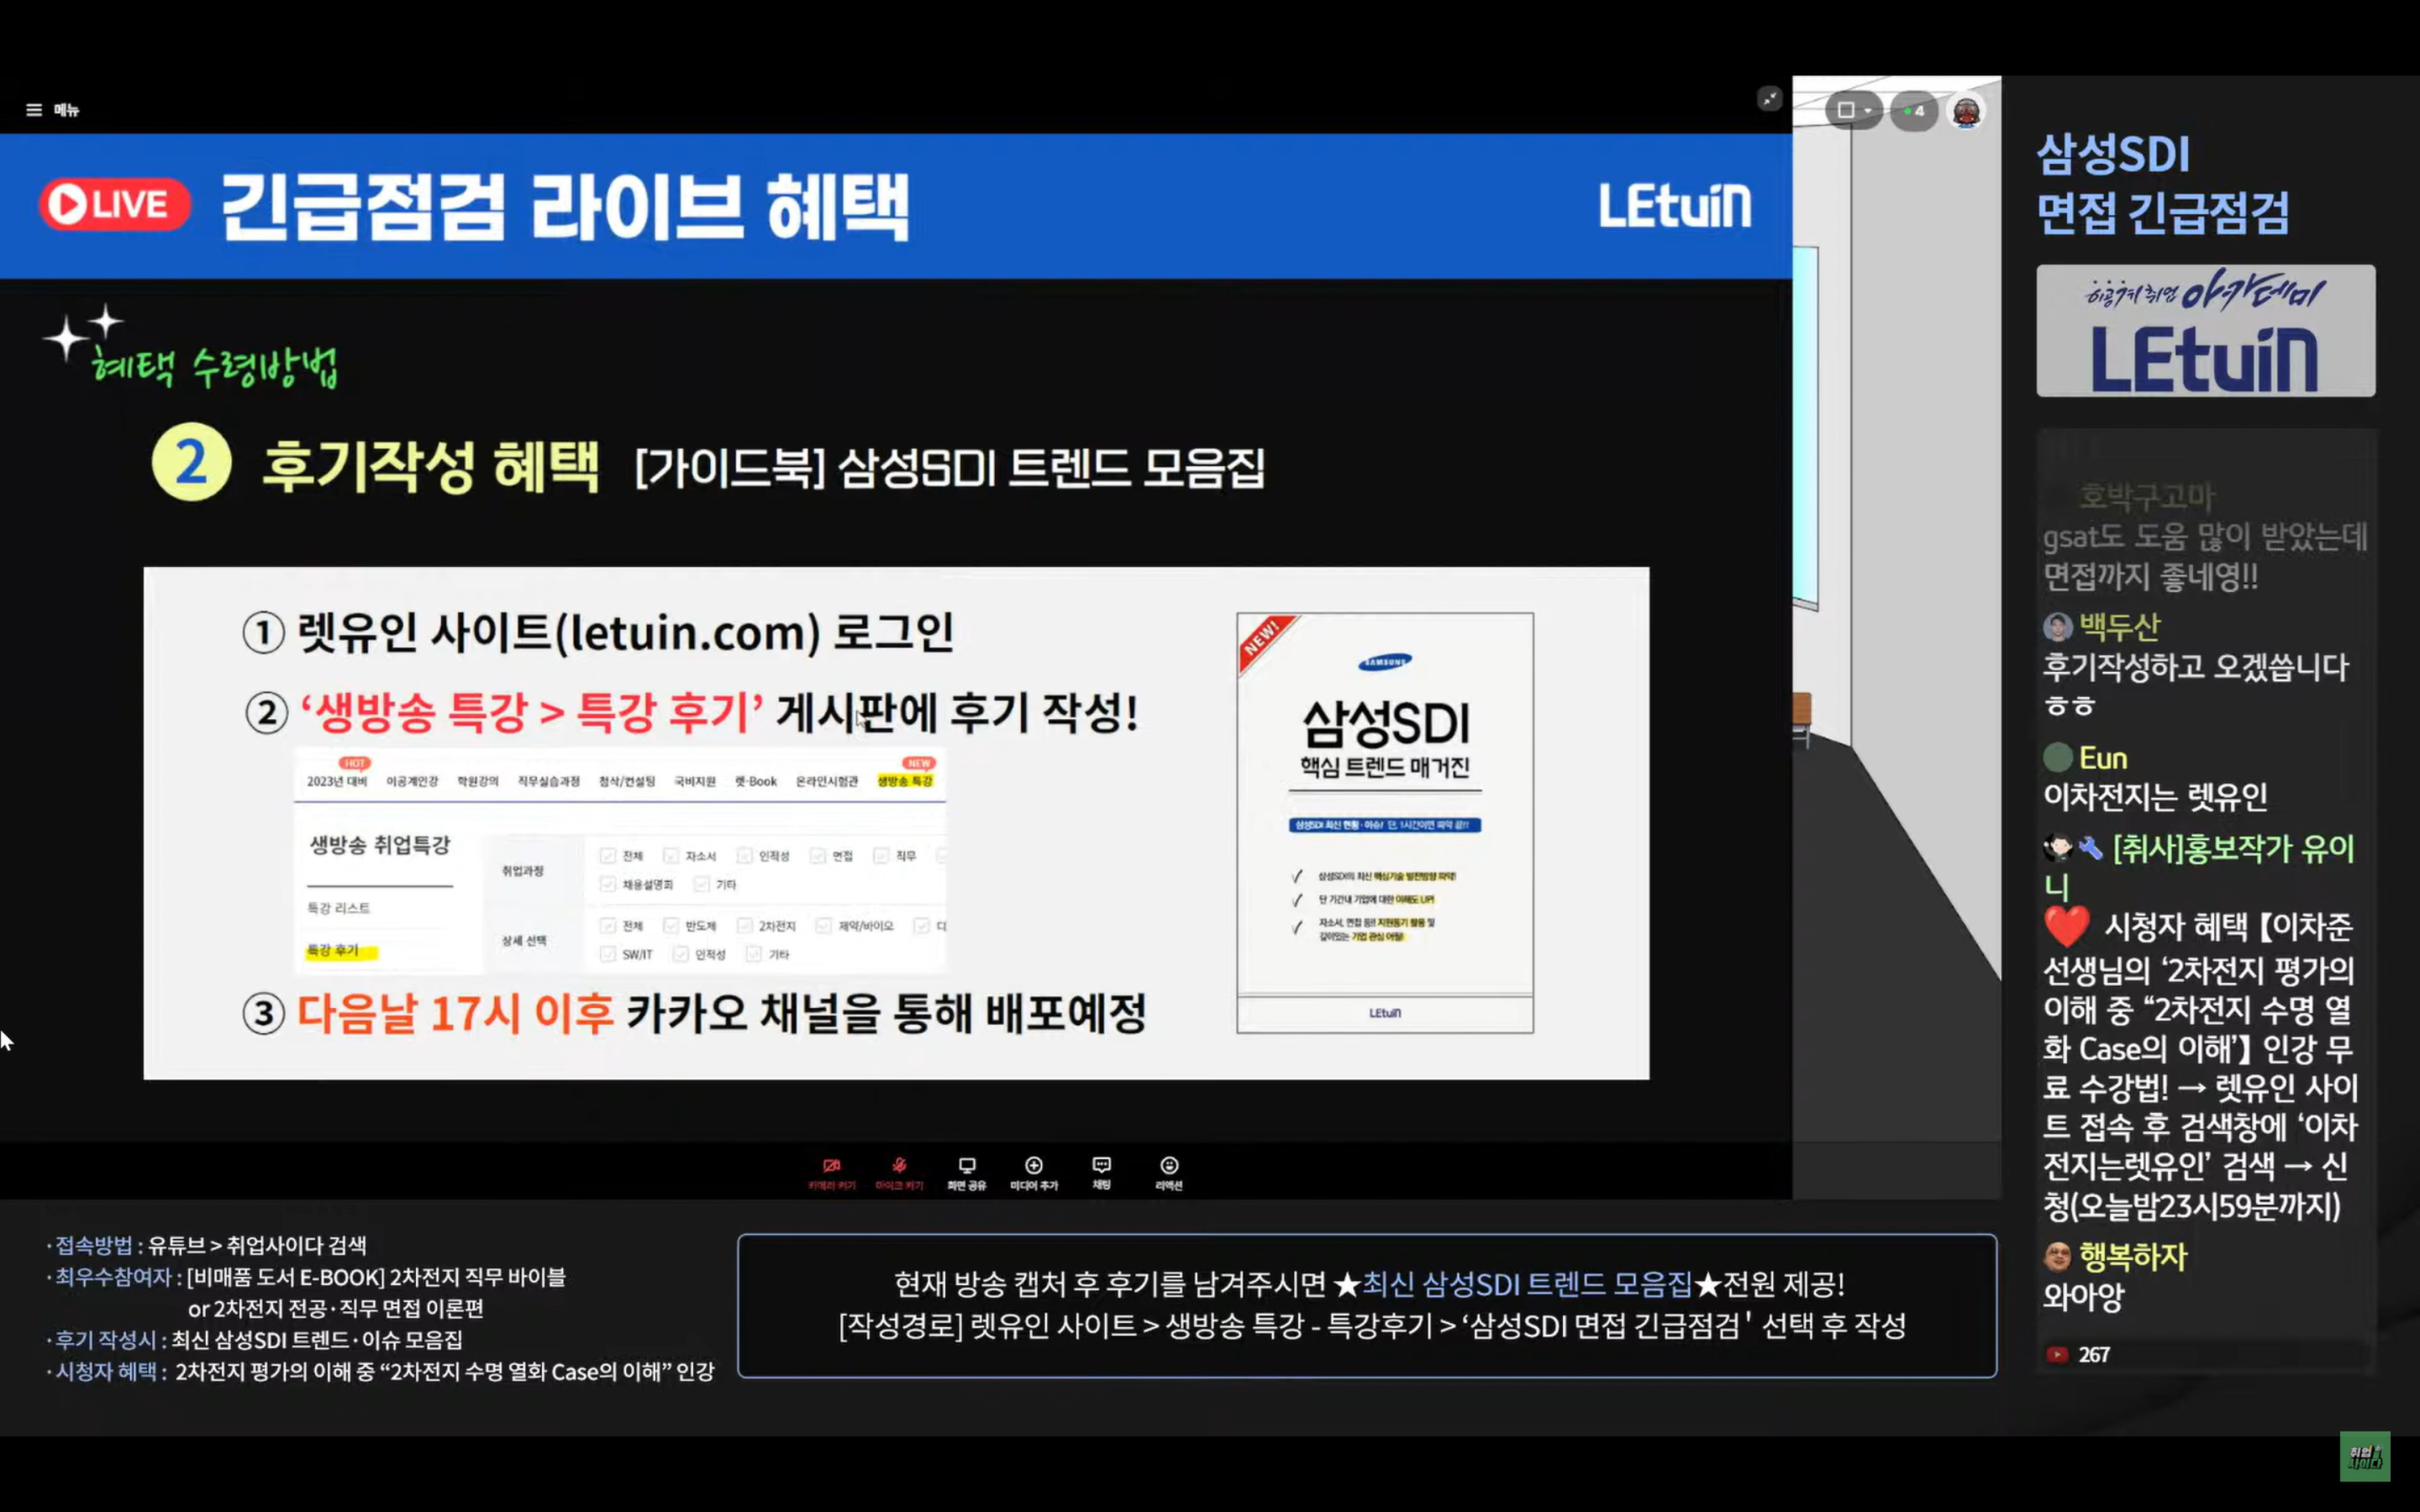Screen dimensions: 2420x1512
Task: Tick the SW/IT checkbox
Action: pos(607,954)
